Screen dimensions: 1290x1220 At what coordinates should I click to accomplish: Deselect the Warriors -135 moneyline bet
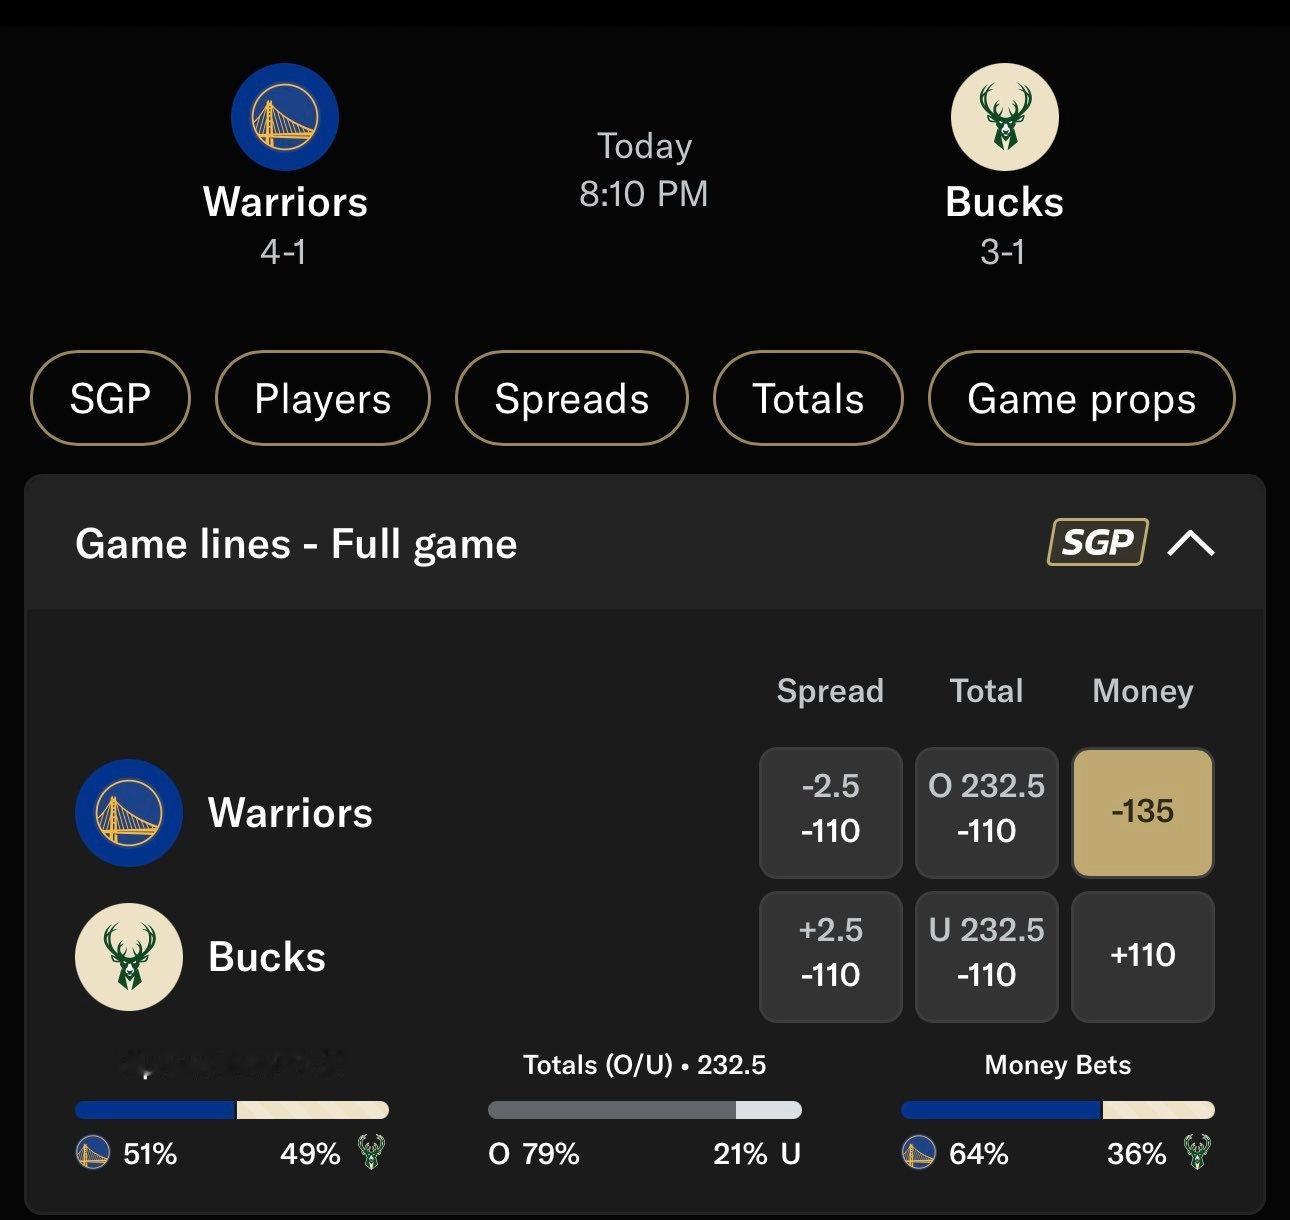(x=1142, y=812)
